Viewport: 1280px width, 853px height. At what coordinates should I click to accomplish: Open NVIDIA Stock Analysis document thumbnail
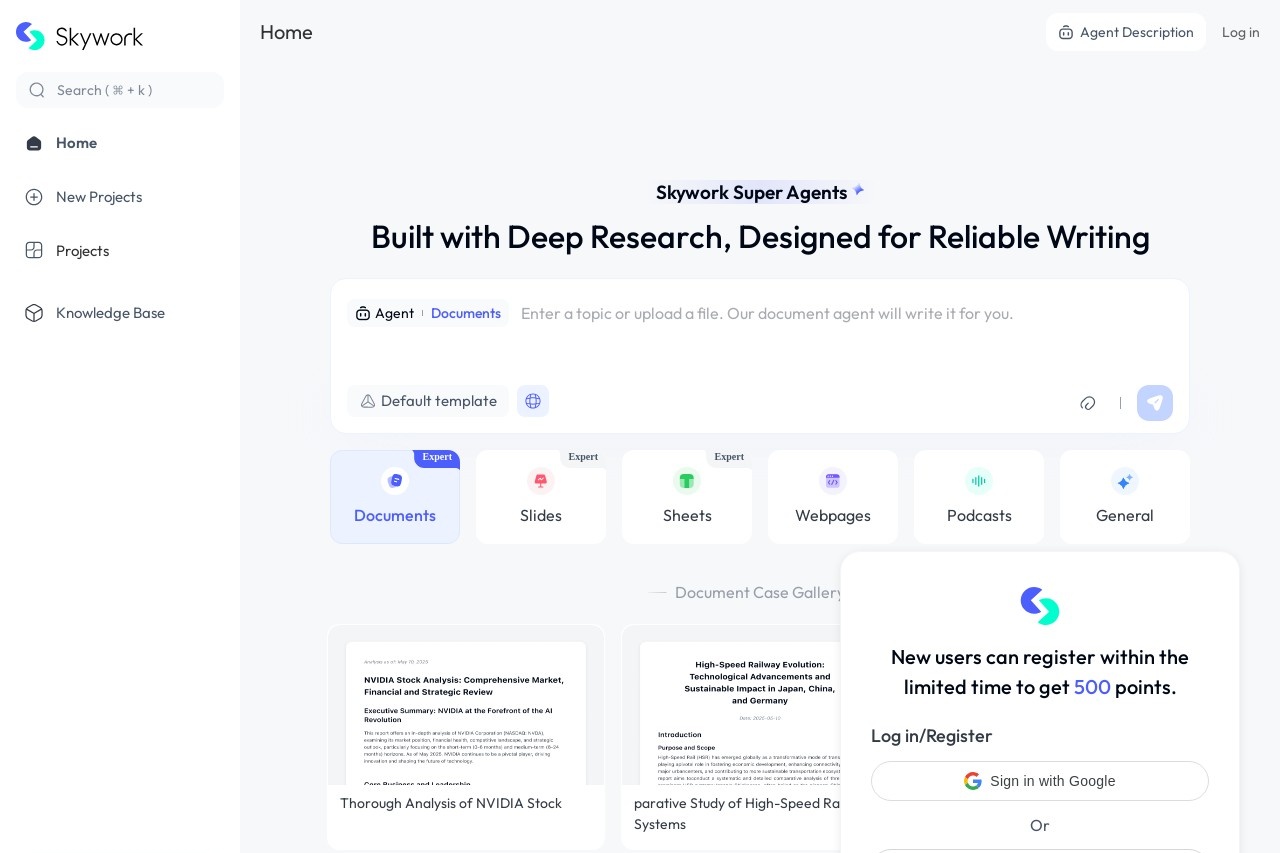pos(466,713)
